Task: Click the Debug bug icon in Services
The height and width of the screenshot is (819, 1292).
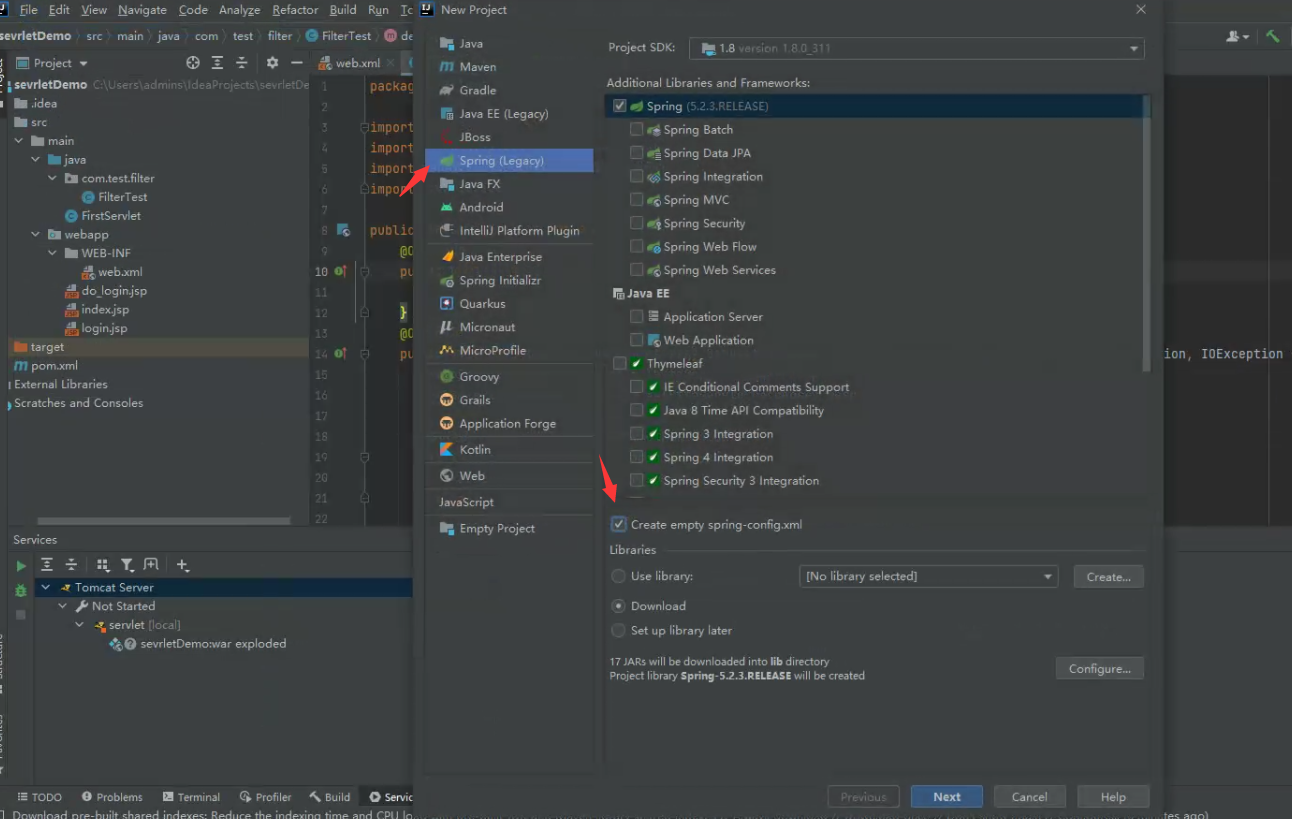Action: pos(20,591)
